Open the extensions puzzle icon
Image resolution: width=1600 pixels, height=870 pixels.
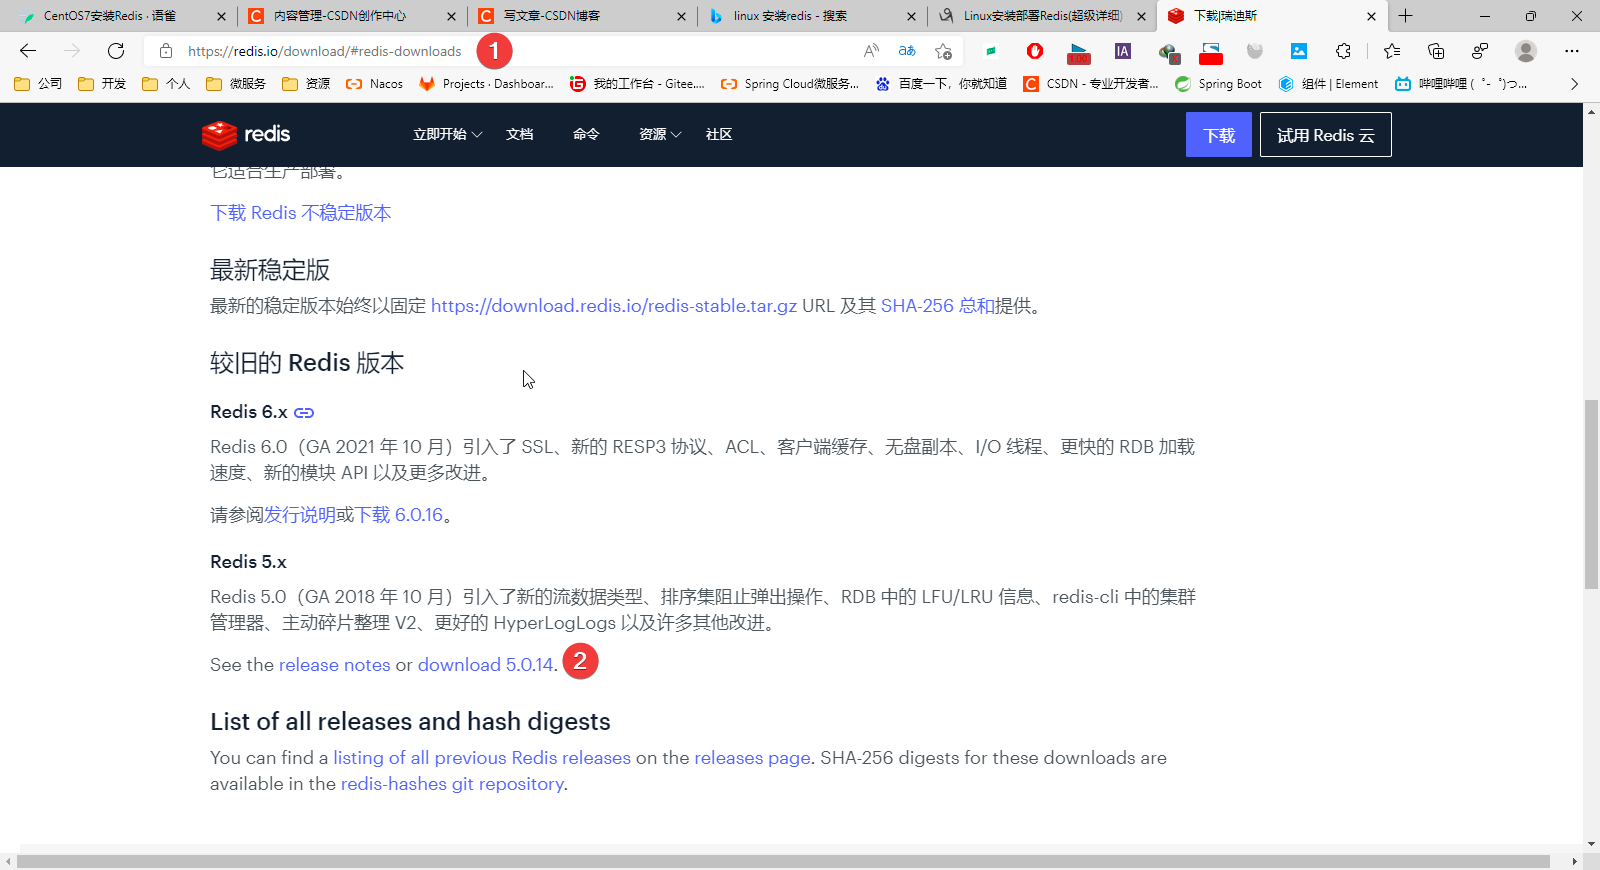point(1343,51)
